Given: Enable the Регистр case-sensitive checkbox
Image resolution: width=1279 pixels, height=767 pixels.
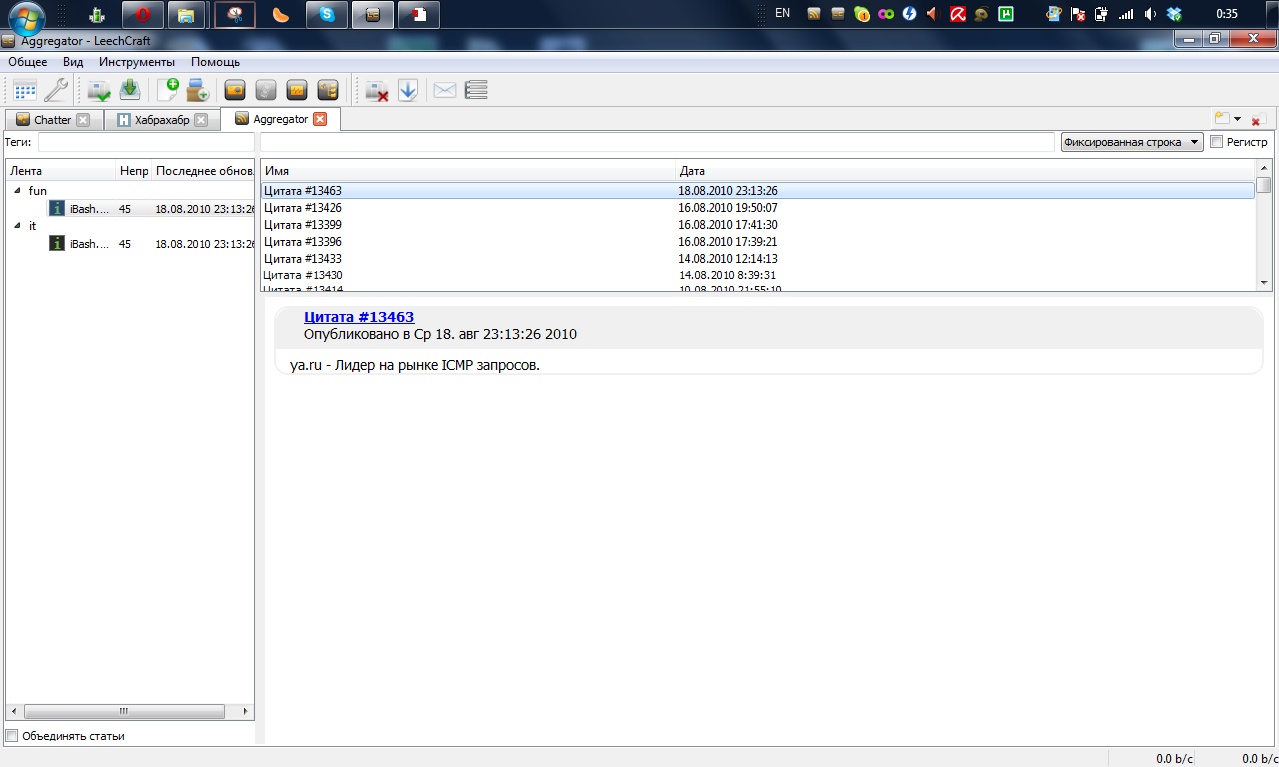Looking at the screenshot, I should point(1216,142).
